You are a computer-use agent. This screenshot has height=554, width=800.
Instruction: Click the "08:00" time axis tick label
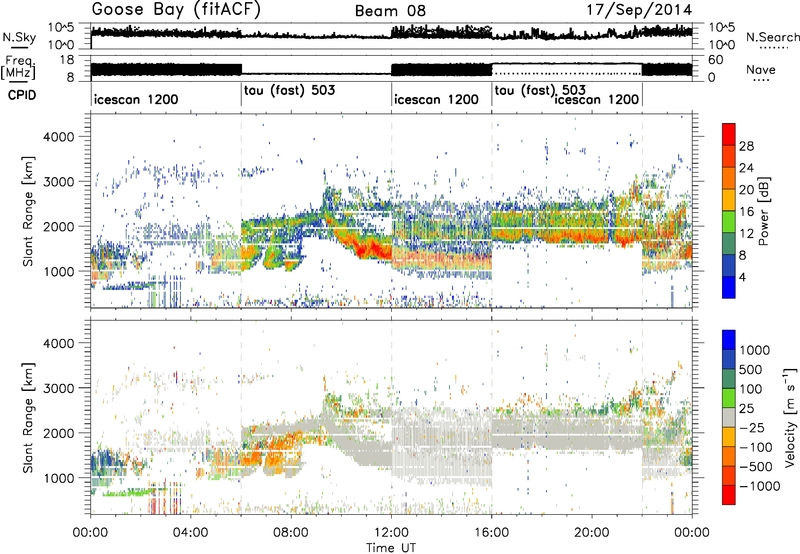pyautogui.click(x=291, y=533)
